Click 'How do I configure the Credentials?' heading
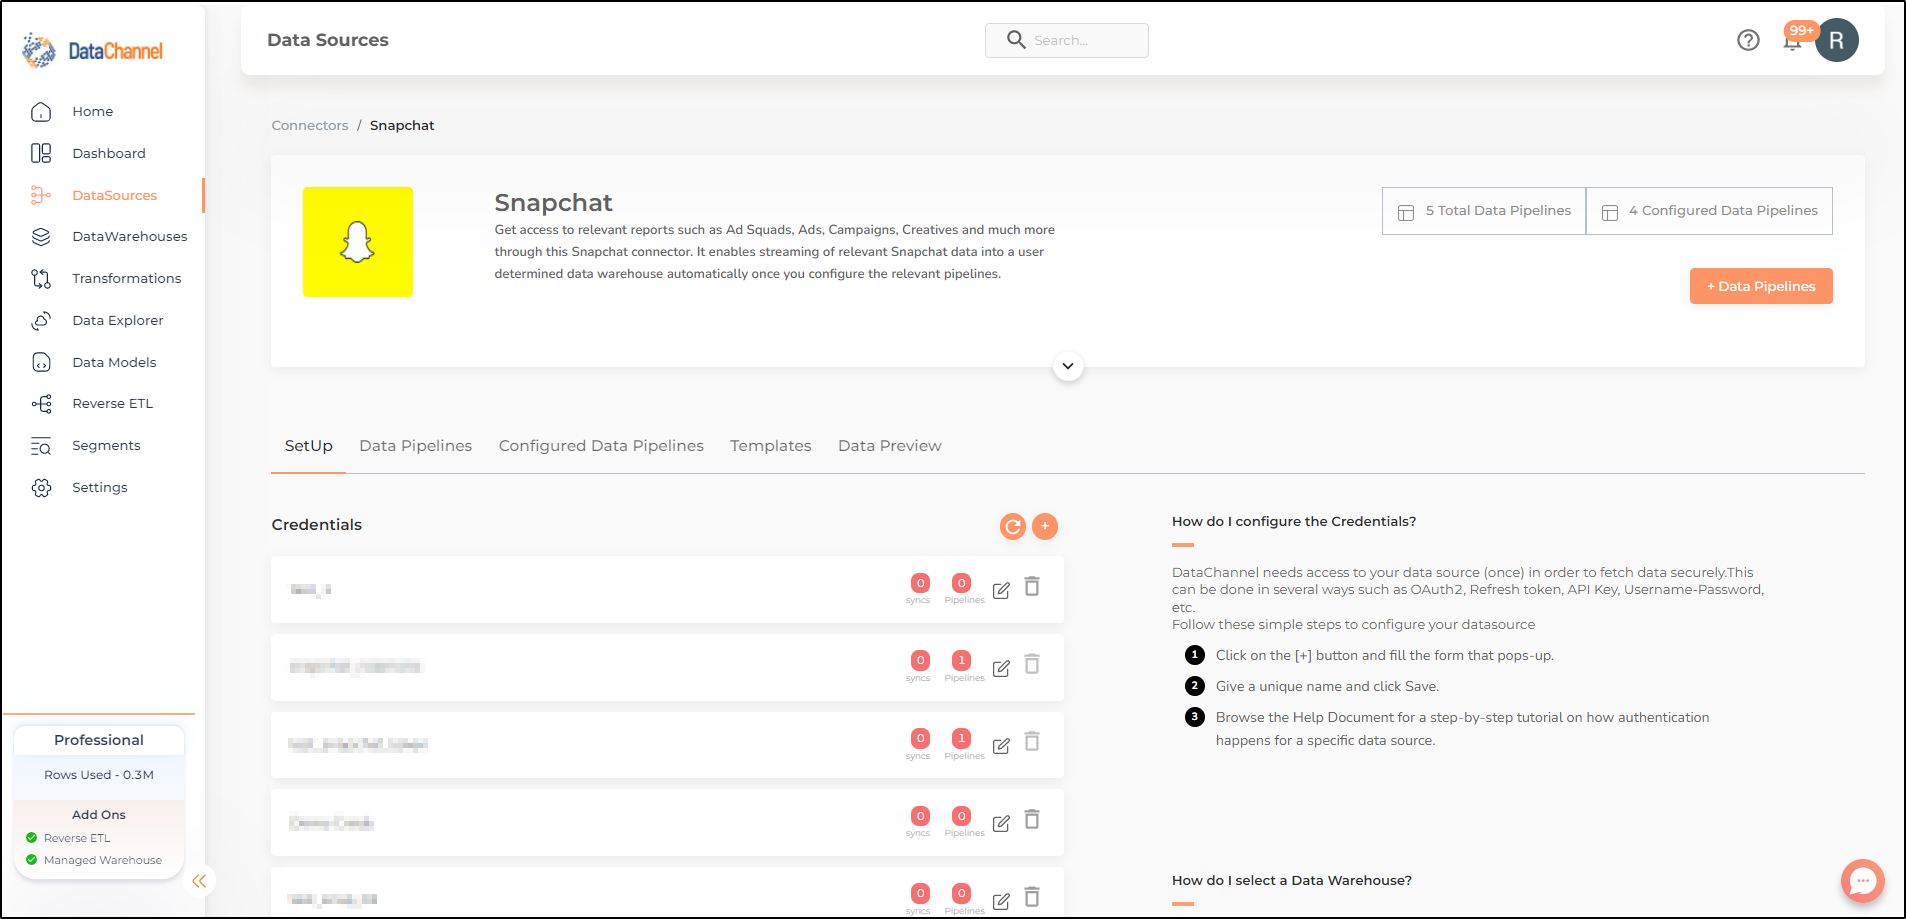Viewport: 1906px width, 919px height. pyautogui.click(x=1294, y=521)
